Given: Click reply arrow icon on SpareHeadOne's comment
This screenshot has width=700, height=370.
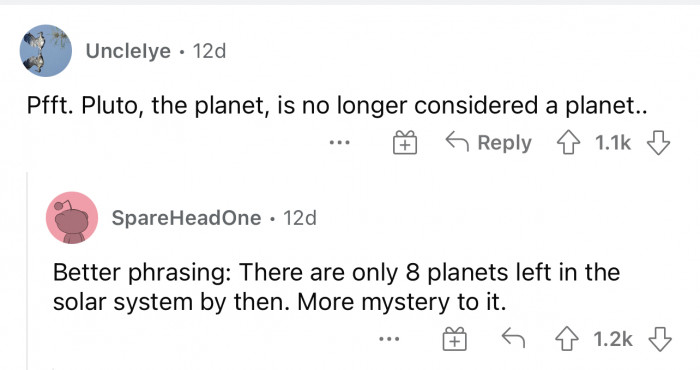Looking at the screenshot, I should [x=513, y=338].
